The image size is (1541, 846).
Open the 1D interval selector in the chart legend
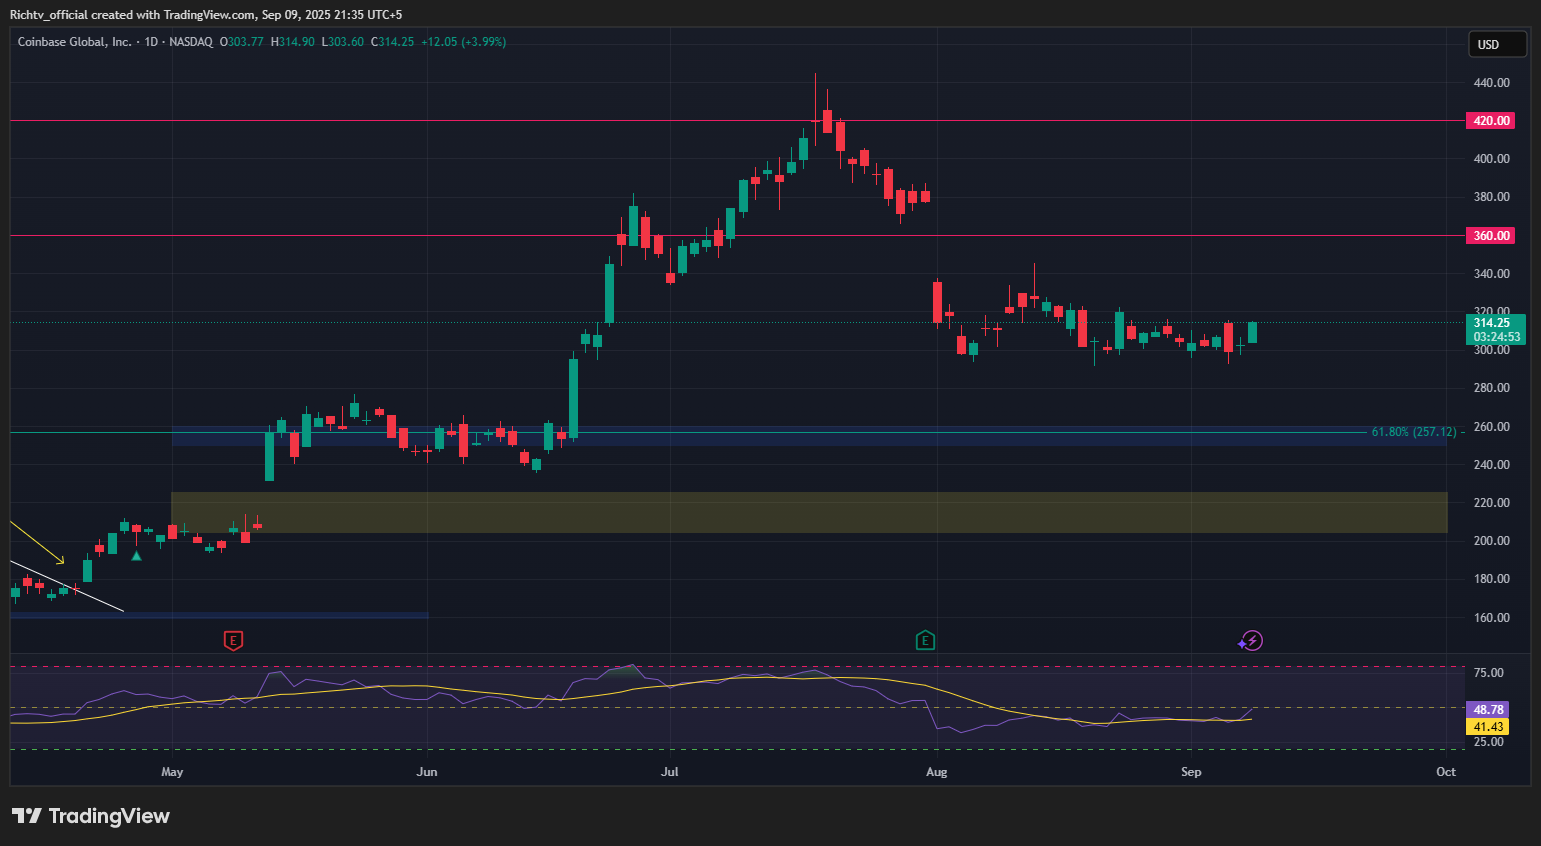tap(152, 42)
